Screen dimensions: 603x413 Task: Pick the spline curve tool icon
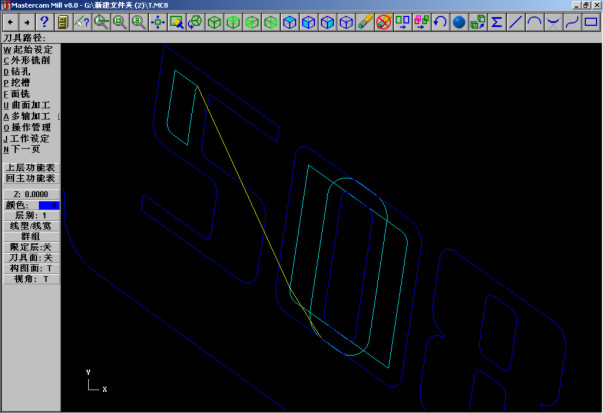[572, 22]
